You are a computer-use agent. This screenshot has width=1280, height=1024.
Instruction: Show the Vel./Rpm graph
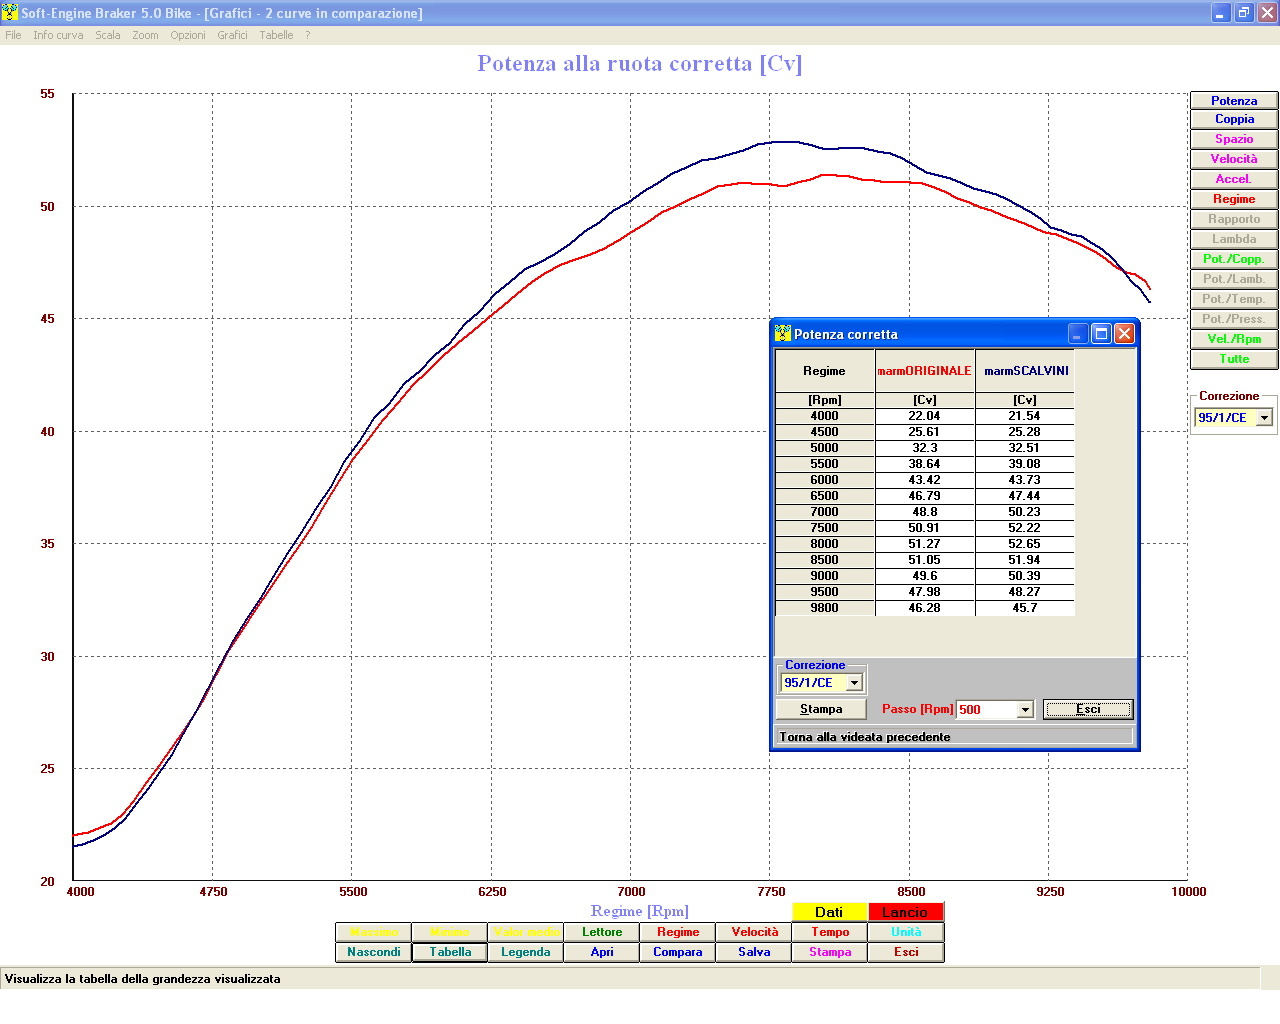pos(1234,339)
